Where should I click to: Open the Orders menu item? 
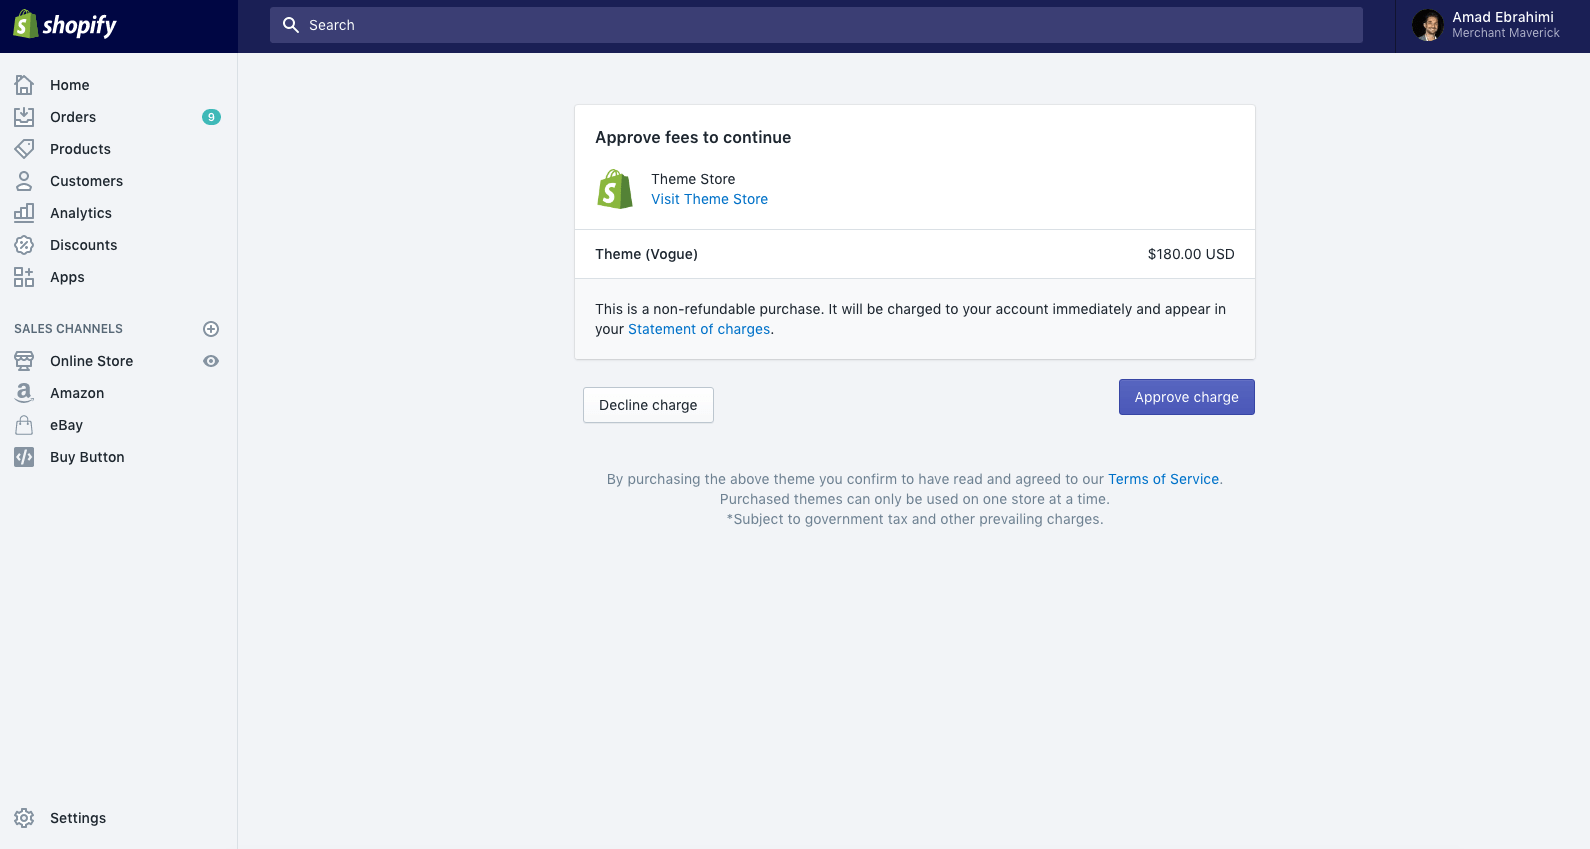73,117
